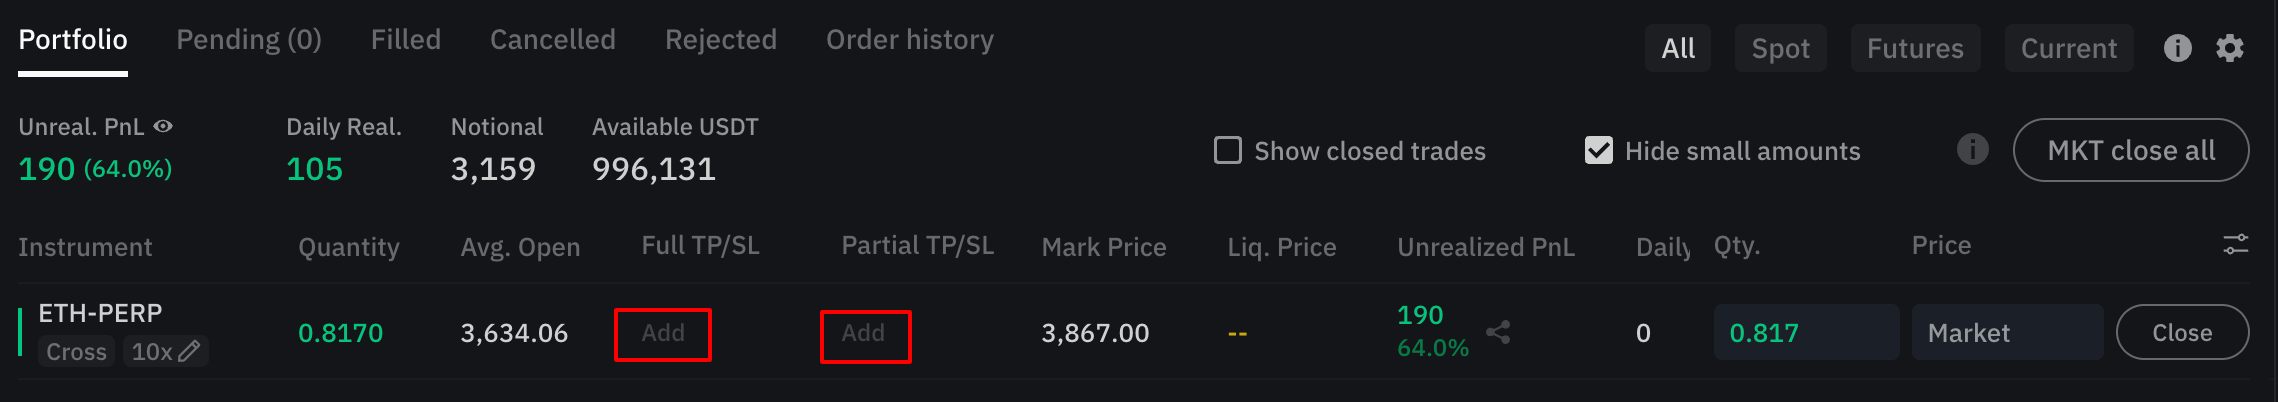The height and width of the screenshot is (402, 2278).
Task: Add Partial TP/SL for ETH-PERP
Action: click(x=865, y=336)
